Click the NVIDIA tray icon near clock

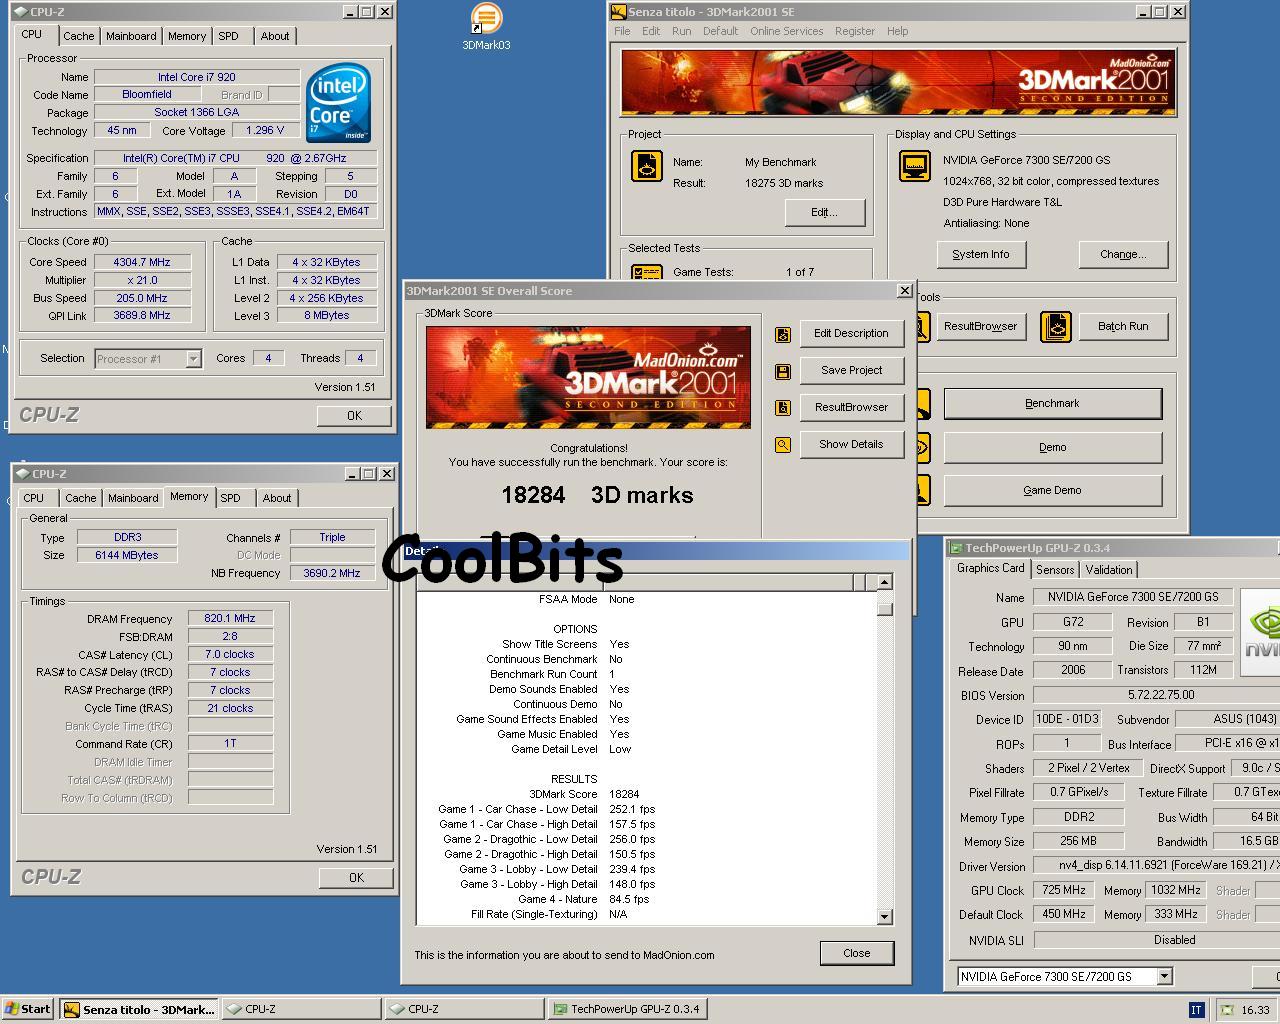coord(1228,1010)
